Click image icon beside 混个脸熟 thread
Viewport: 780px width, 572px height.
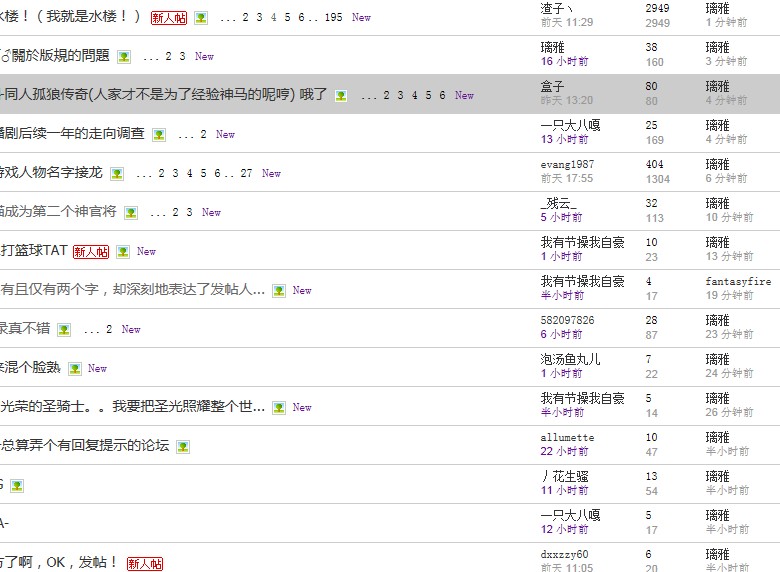pyautogui.click(x=75, y=369)
